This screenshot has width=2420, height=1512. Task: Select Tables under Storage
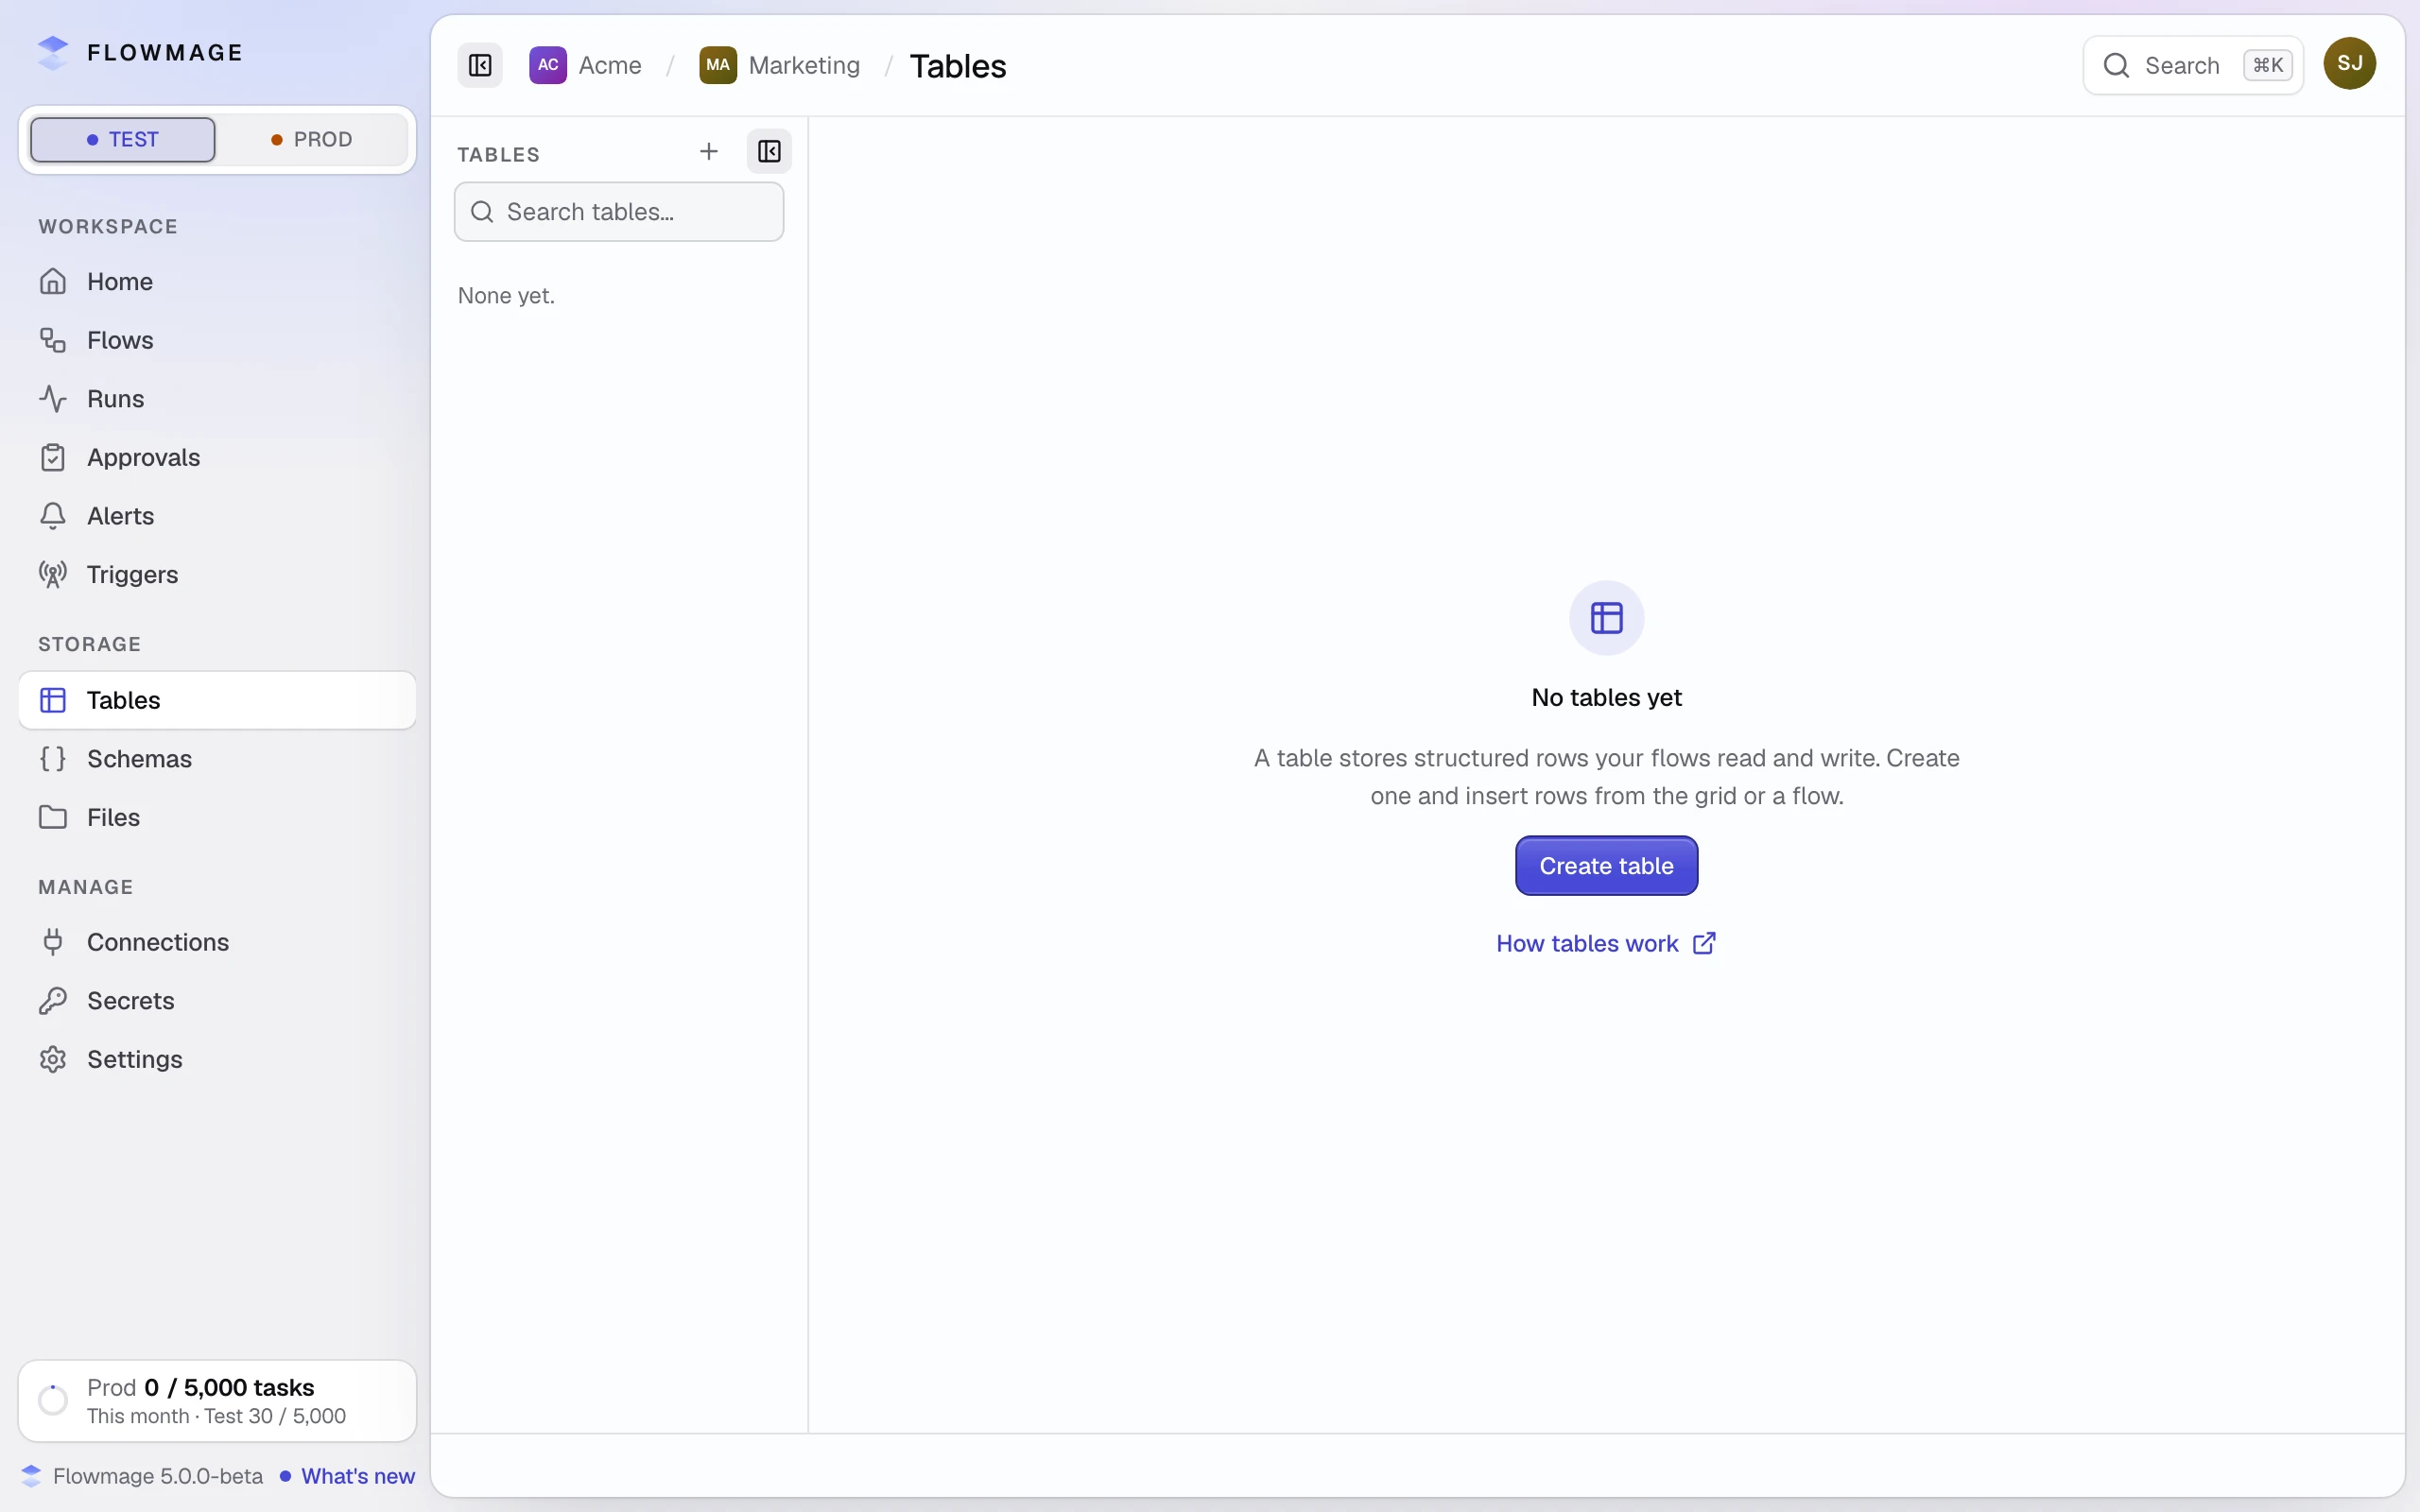(217, 700)
